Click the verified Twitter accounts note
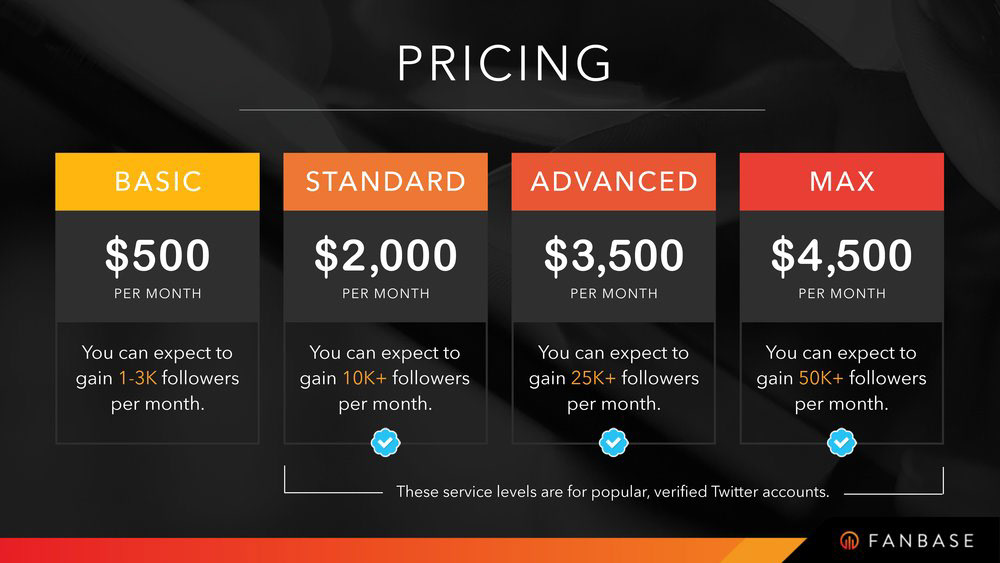Image resolution: width=1000 pixels, height=563 pixels. 613,492
